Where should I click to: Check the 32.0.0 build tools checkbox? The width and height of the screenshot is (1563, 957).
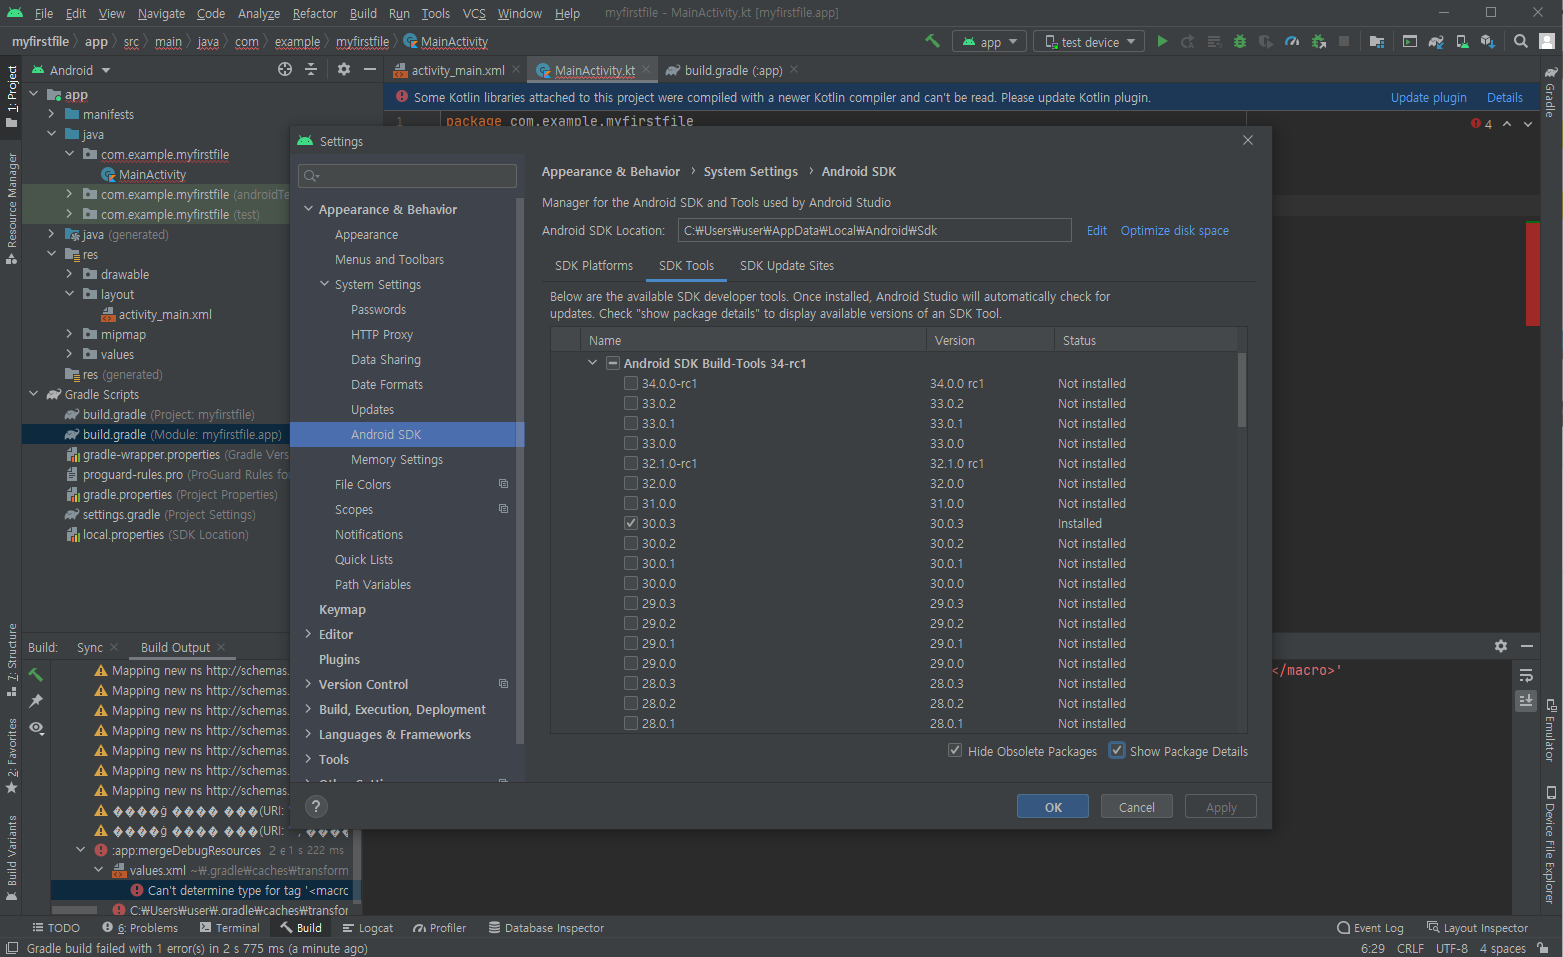[631, 483]
